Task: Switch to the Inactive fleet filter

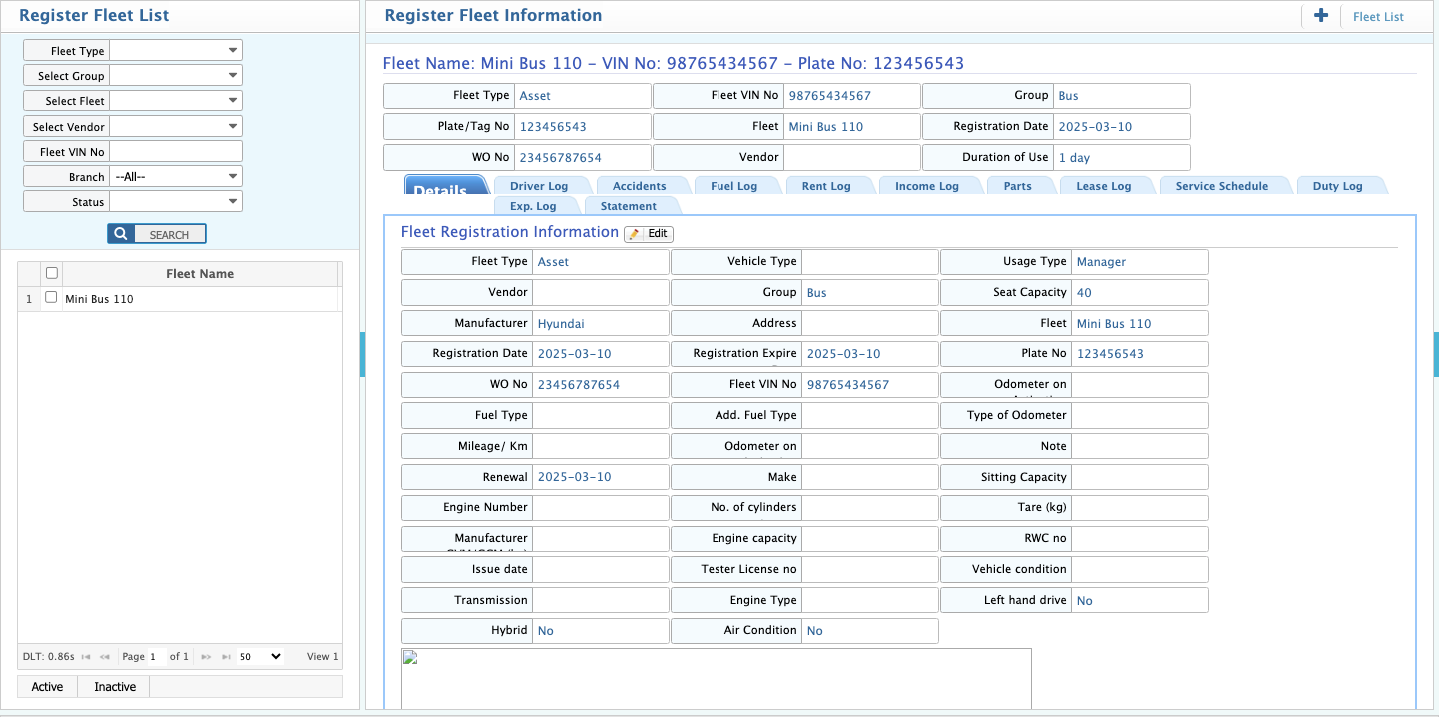Action: (113, 686)
